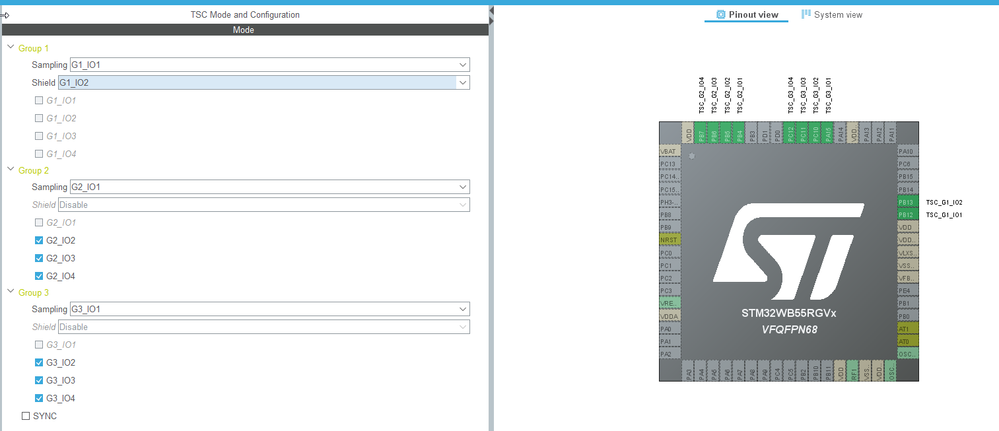Open the Group 2 Shield dropdown
This screenshot has width=999, height=431.
point(264,205)
